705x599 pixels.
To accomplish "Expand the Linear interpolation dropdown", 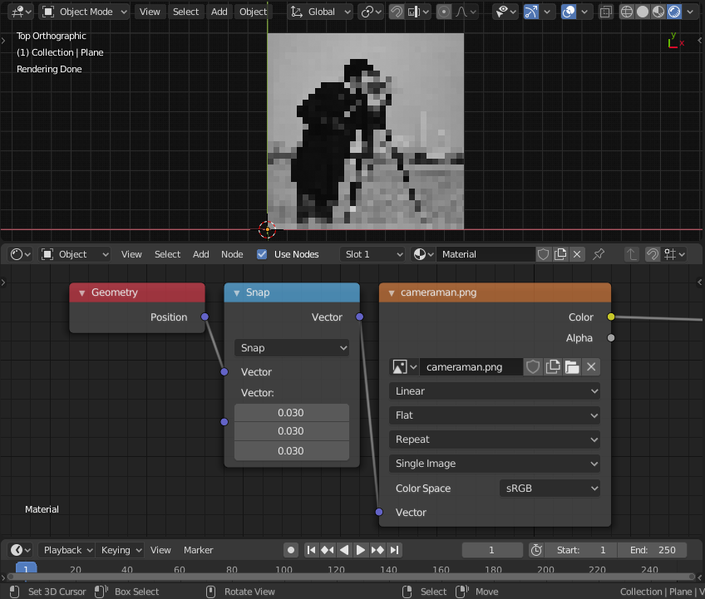I will tap(495, 391).
